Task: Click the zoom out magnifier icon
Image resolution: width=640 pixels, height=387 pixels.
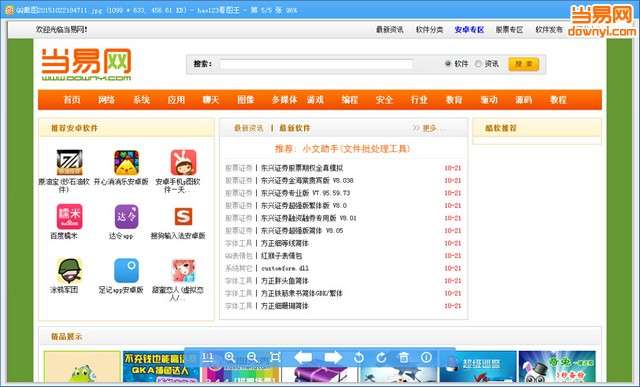Action: click(x=252, y=358)
